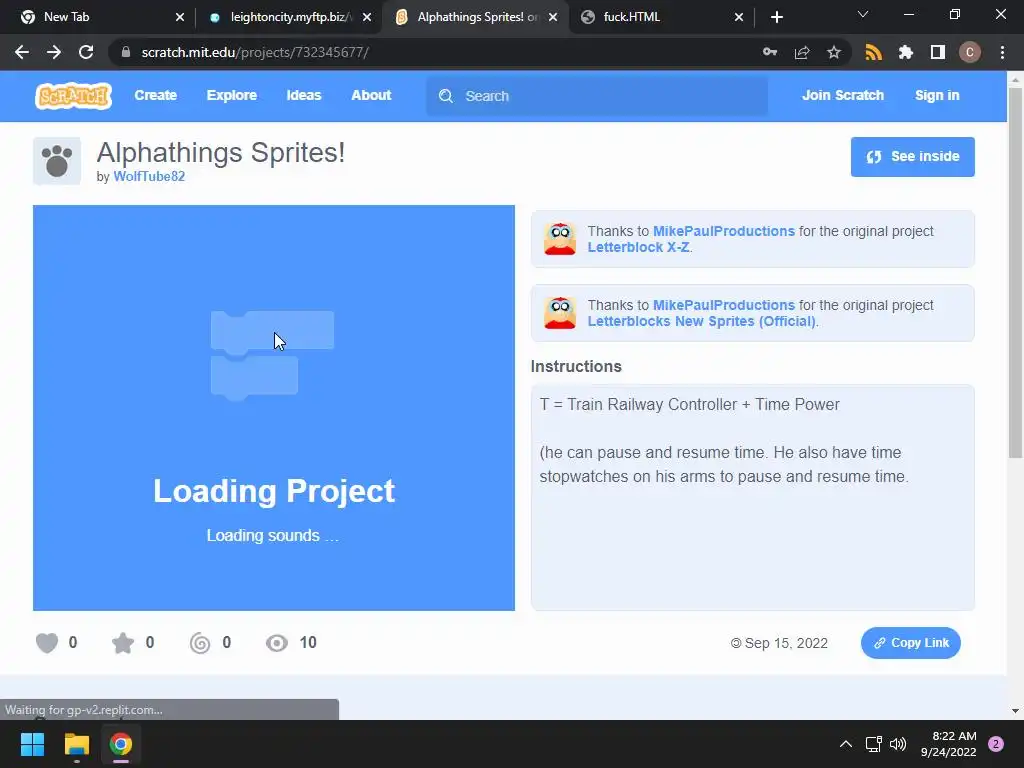1024x768 pixels.
Task: Open the Windows Start menu
Action: tap(32, 744)
